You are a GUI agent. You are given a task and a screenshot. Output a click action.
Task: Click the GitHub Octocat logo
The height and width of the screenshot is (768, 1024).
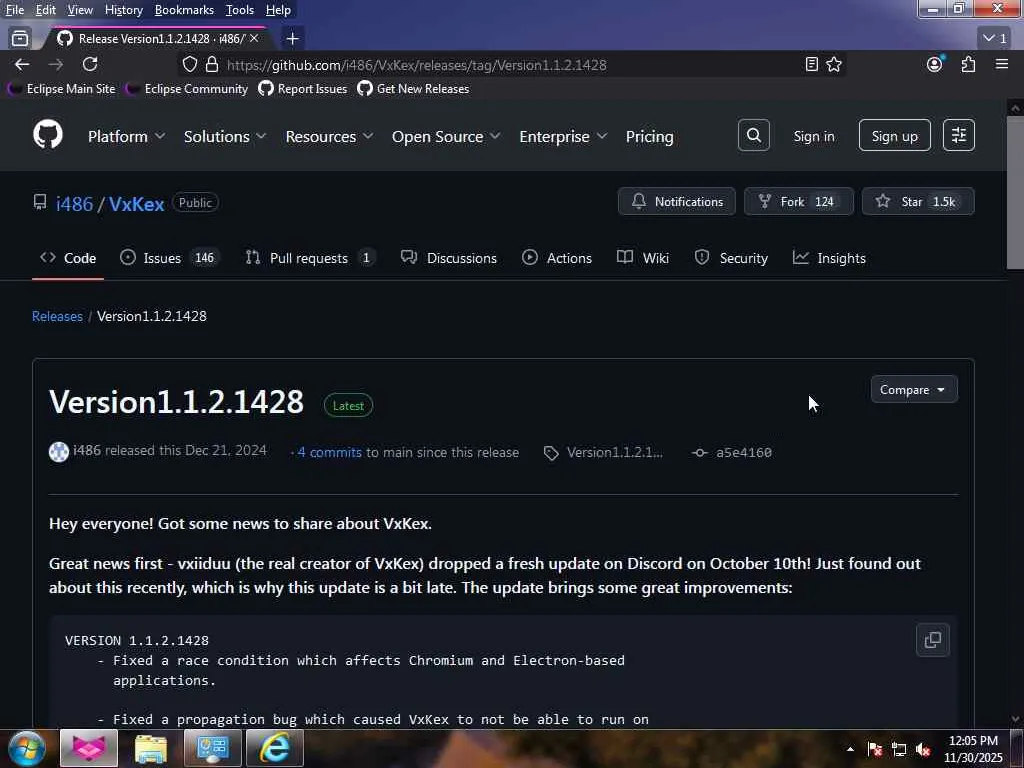48,135
